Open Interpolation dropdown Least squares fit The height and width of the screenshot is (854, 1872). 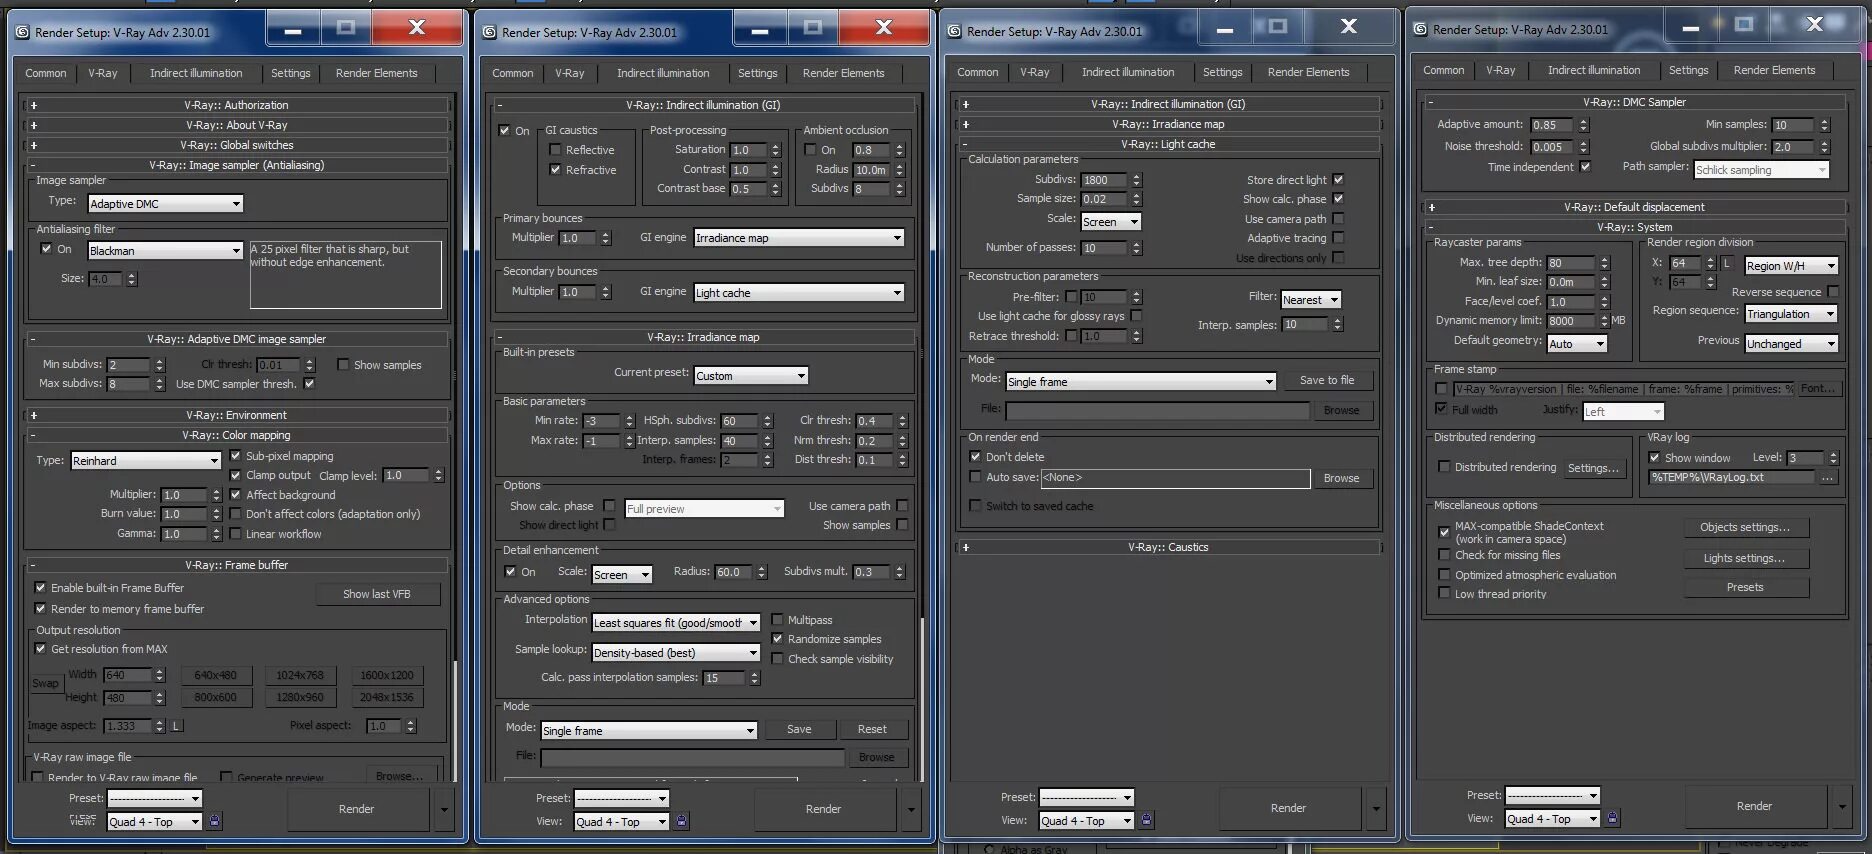676,623
